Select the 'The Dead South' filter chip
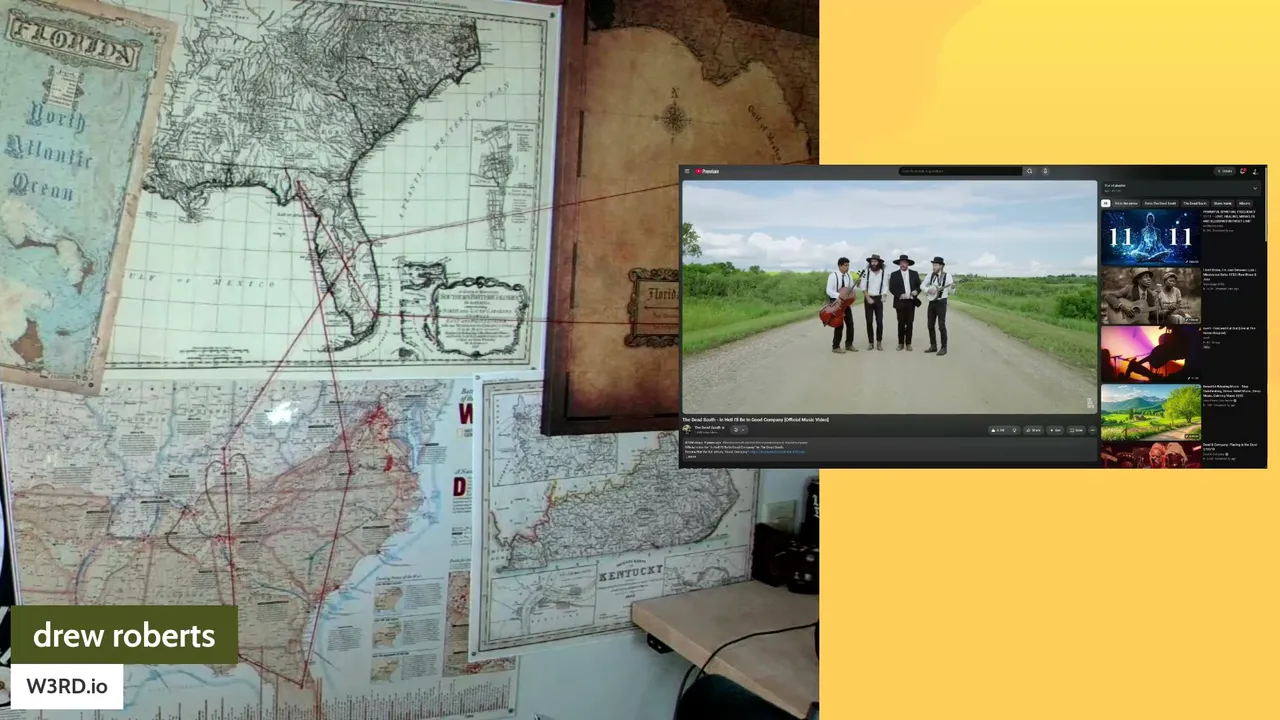 tap(1195, 203)
